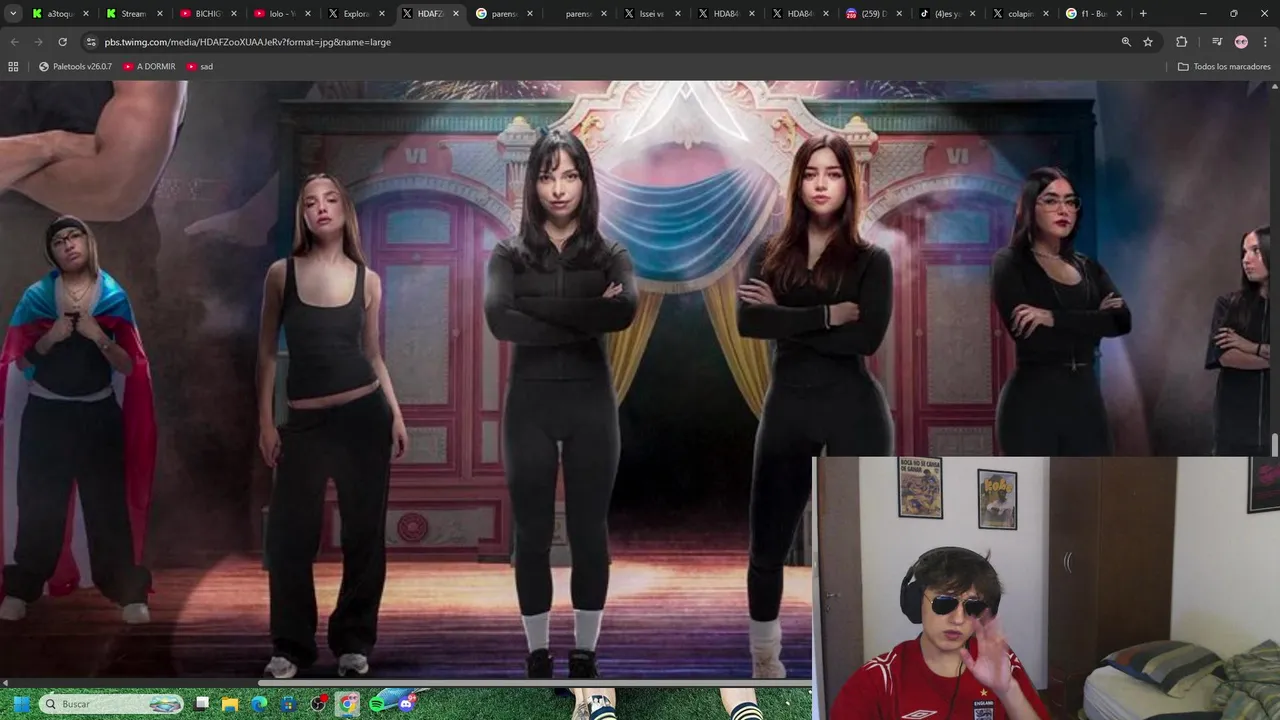Open the Chrome three-dot menu
Image resolution: width=1280 pixels, height=720 pixels.
1265,42
